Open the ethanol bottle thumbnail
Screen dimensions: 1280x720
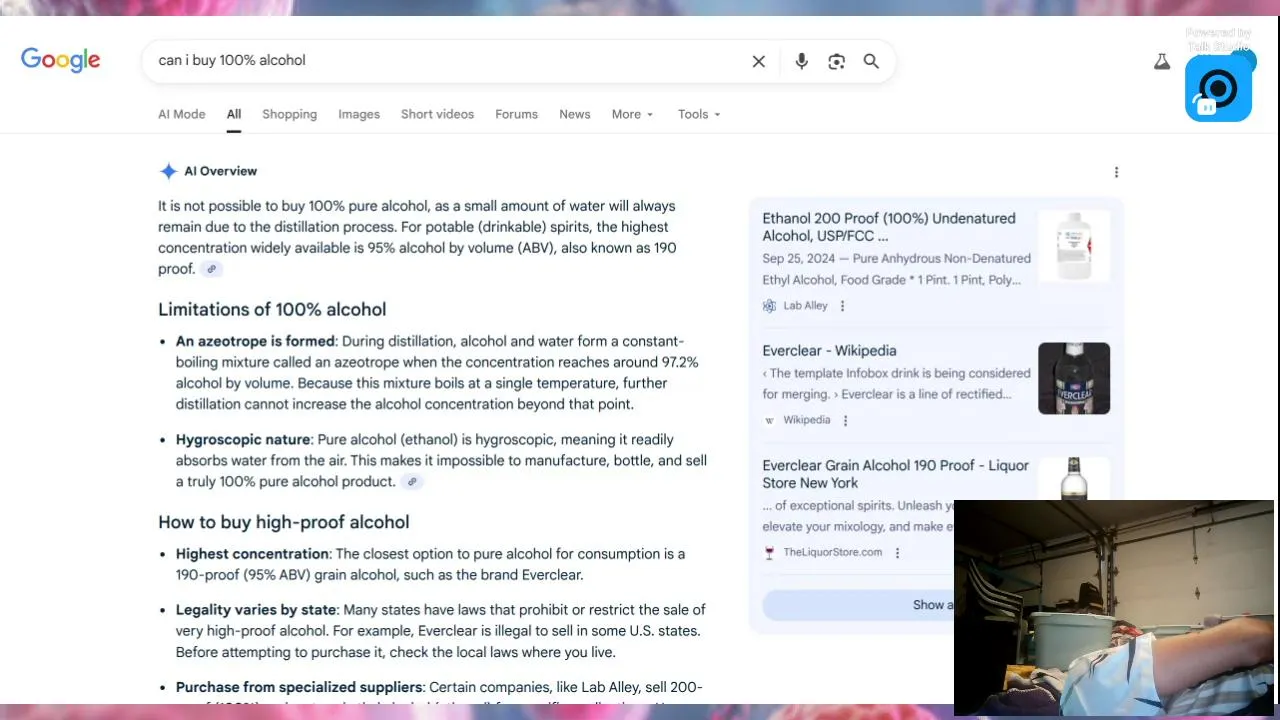tap(1074, 246)
